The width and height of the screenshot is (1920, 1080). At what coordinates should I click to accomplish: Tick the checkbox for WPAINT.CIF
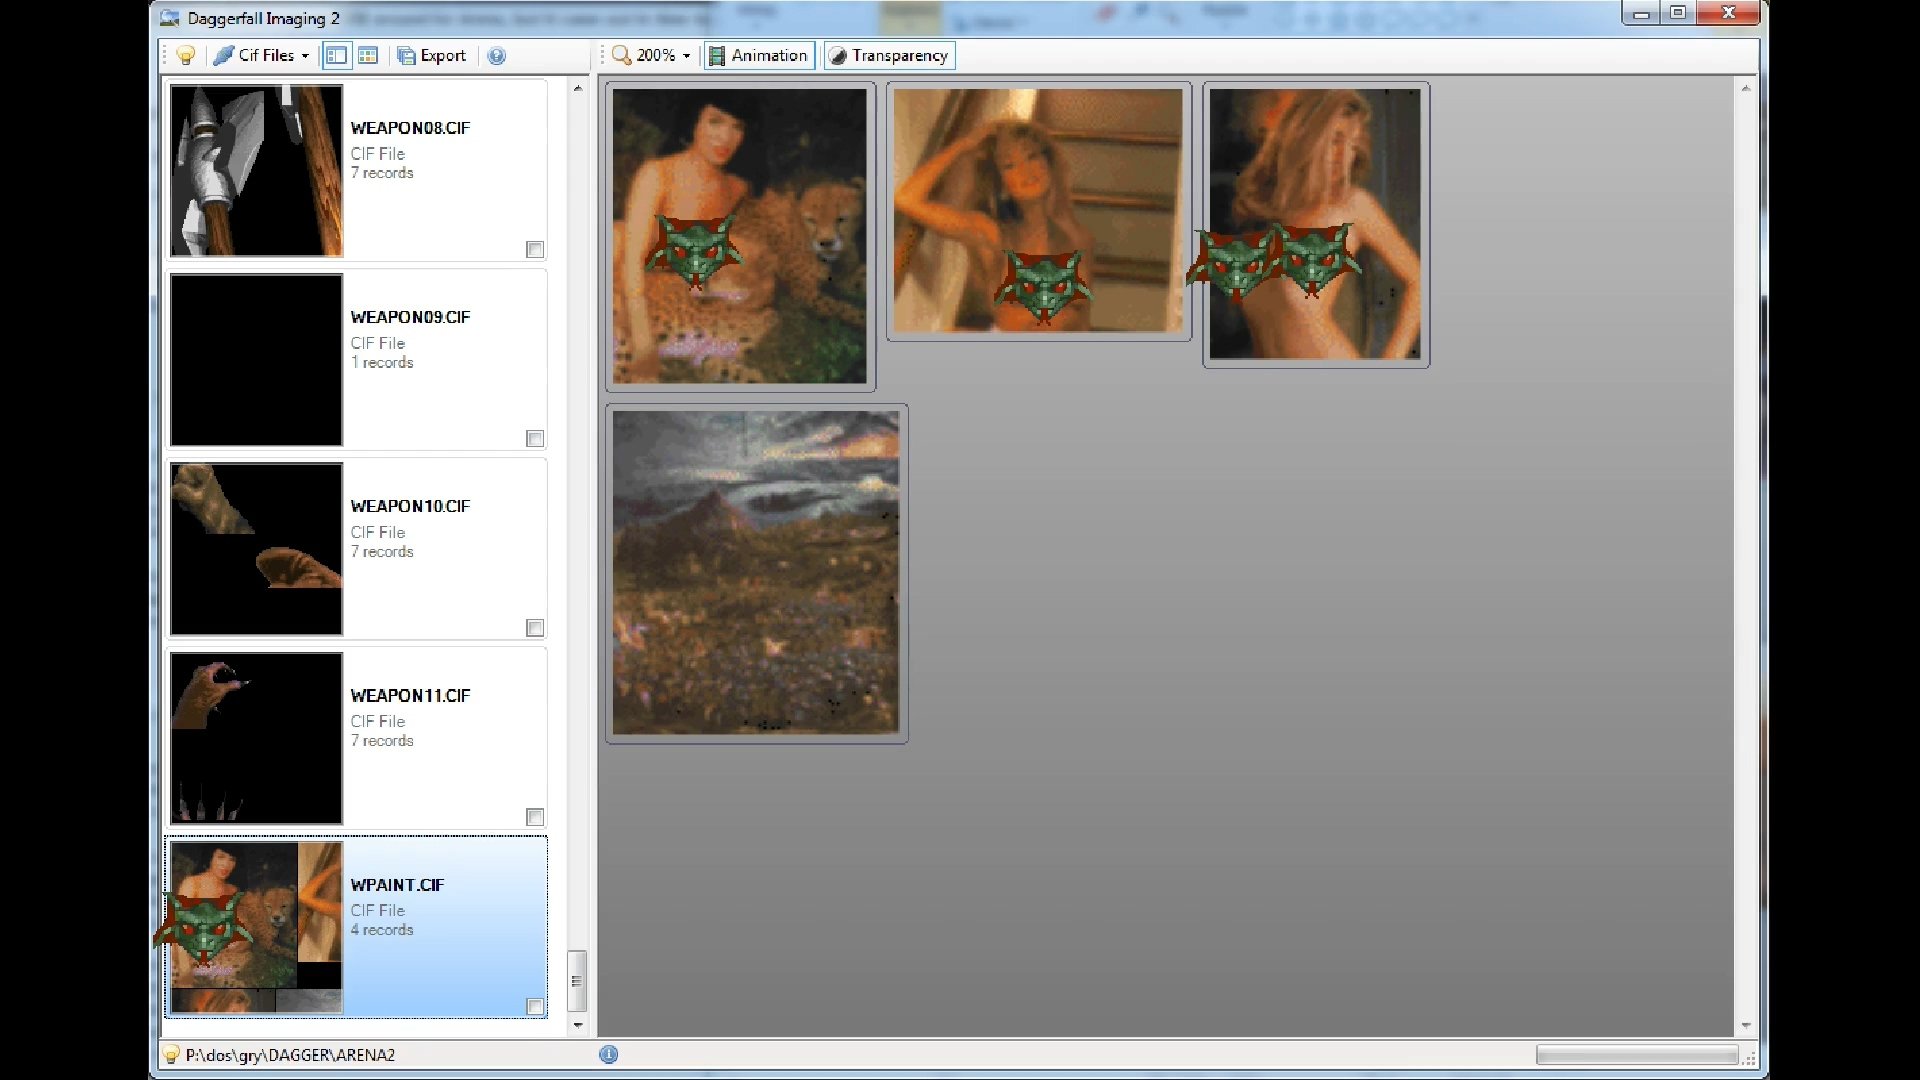pyautogui.click(x=535, y=1006)
